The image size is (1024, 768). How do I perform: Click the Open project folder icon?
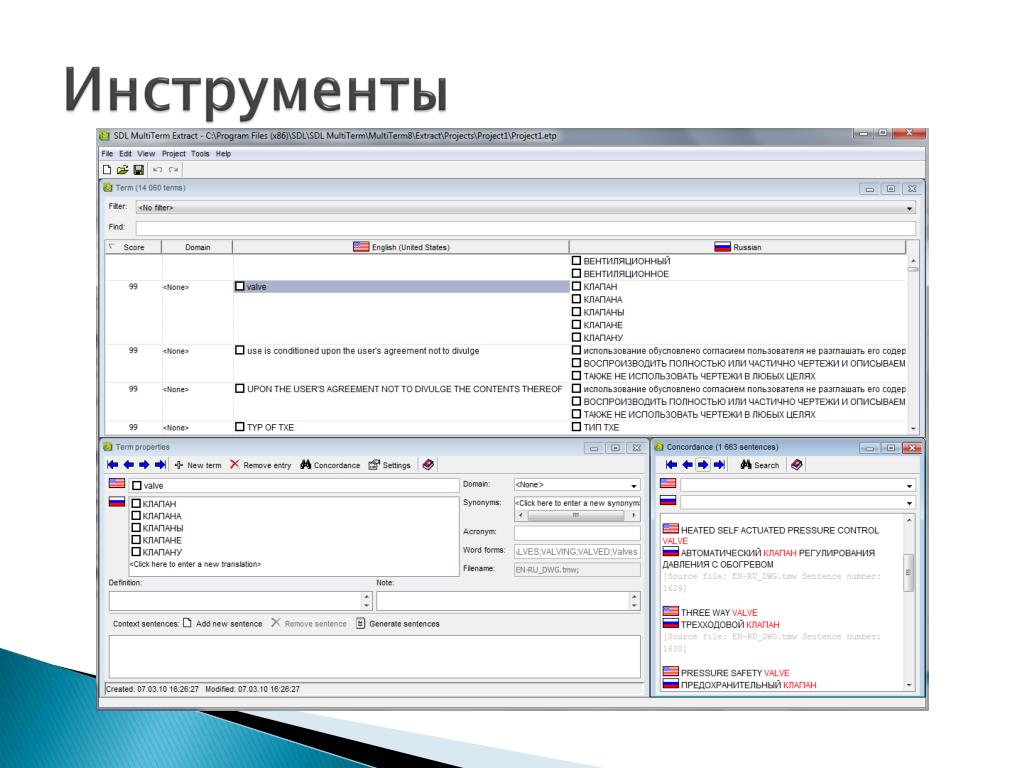pos(122,170)
